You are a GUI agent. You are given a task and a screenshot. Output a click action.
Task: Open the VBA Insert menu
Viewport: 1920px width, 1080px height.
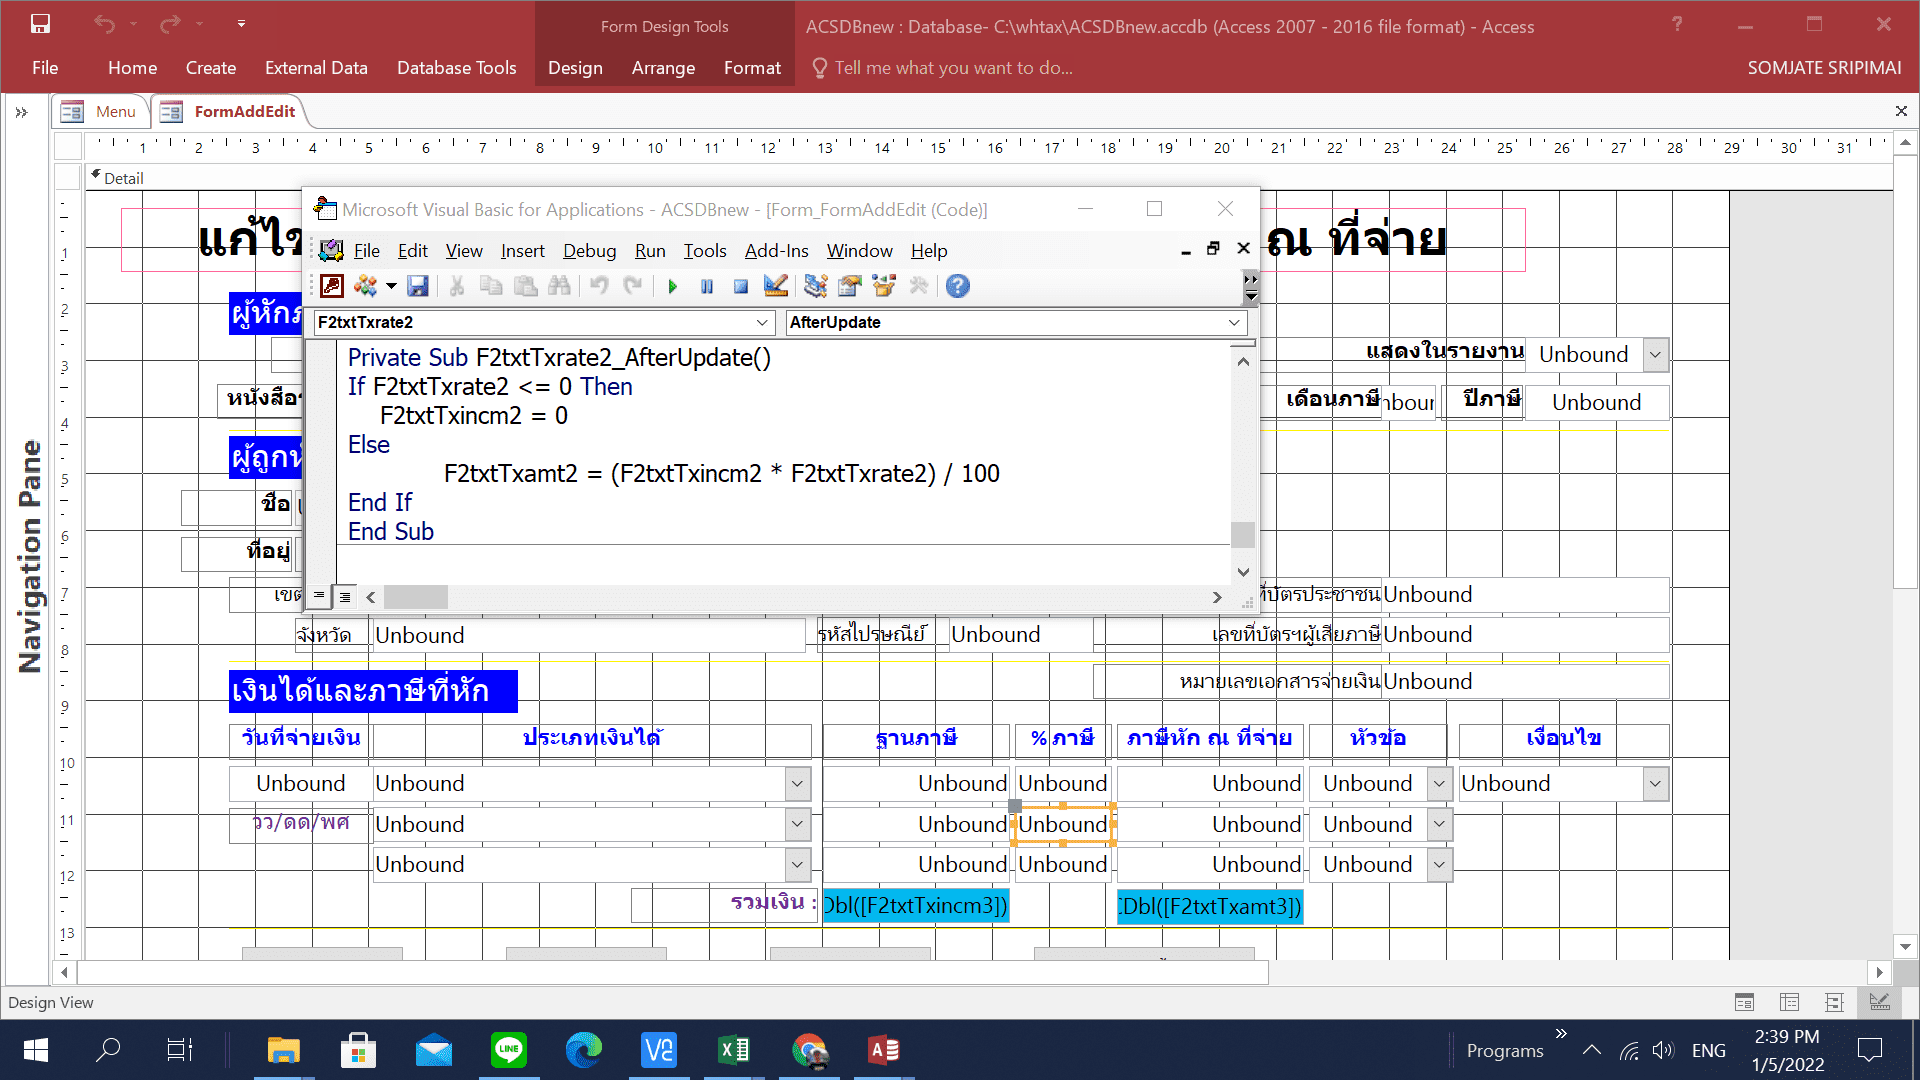pyautogui.click(x=523, y=251)
